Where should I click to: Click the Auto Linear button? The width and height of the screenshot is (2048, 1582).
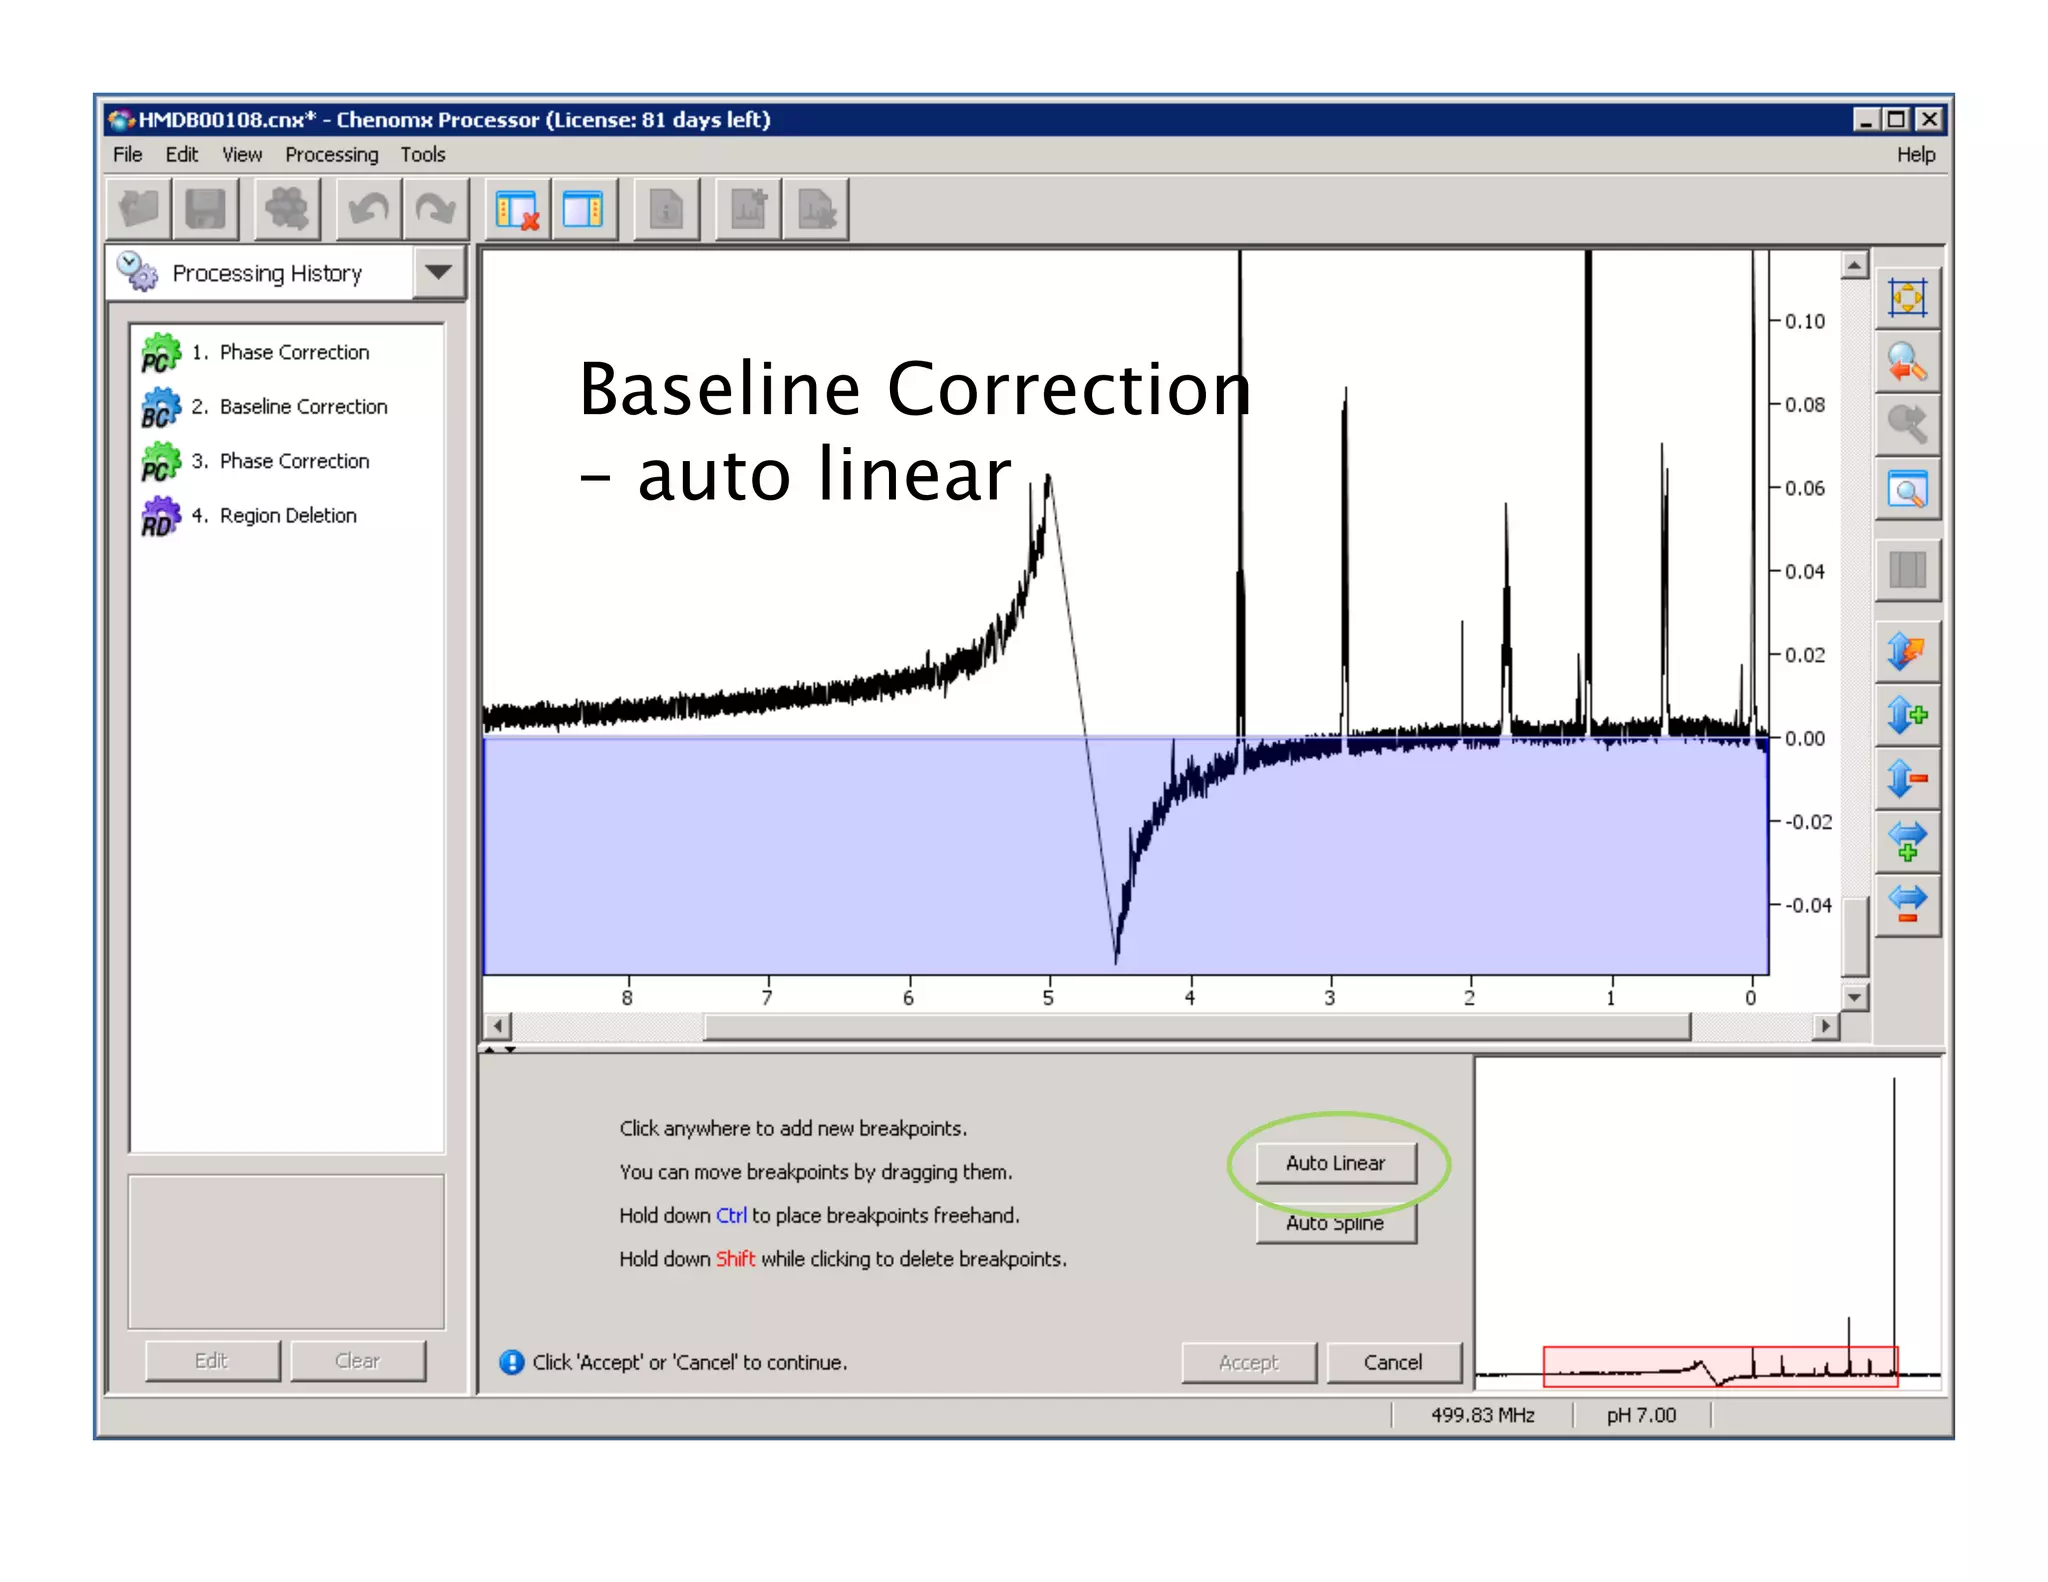(x=1336, y=1163)
